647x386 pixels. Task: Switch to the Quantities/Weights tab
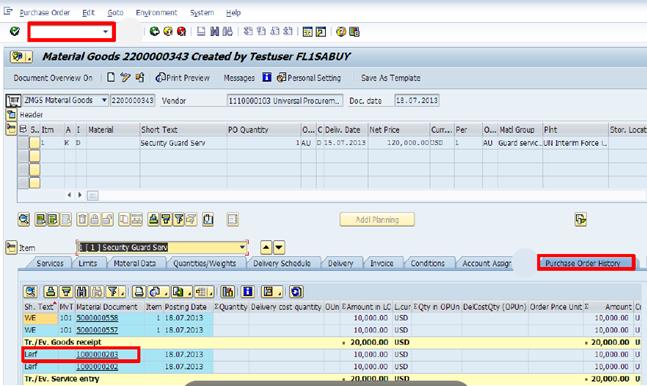point(205,263)
